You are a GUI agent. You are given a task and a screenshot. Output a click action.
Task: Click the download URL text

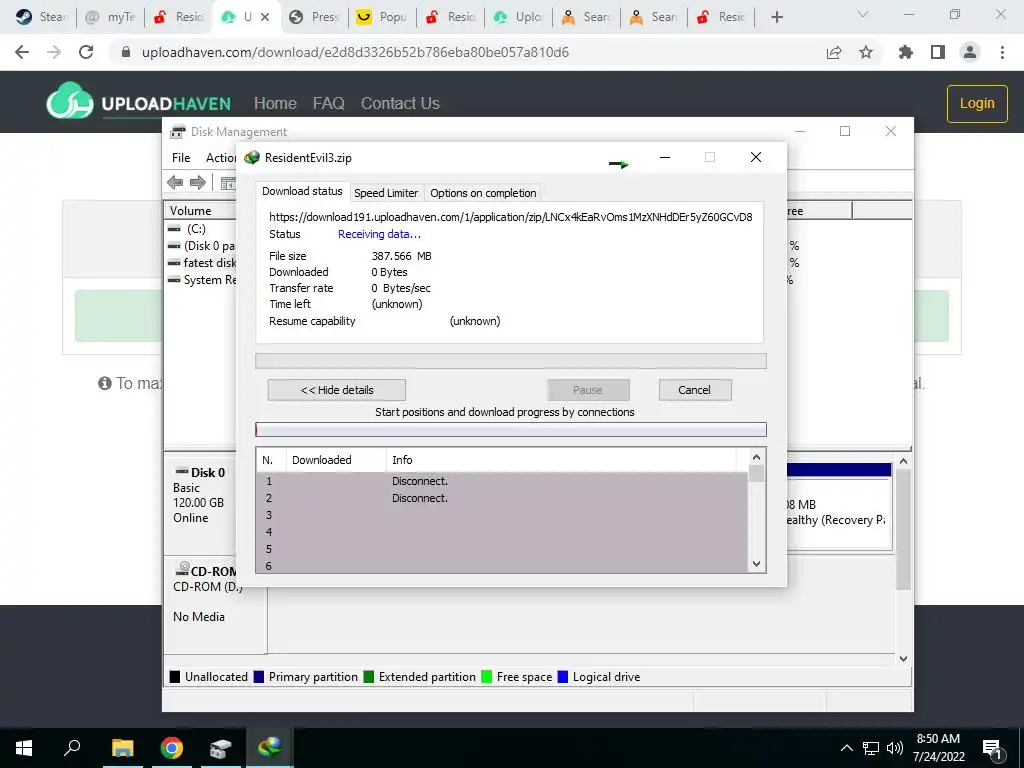[511, 217]
